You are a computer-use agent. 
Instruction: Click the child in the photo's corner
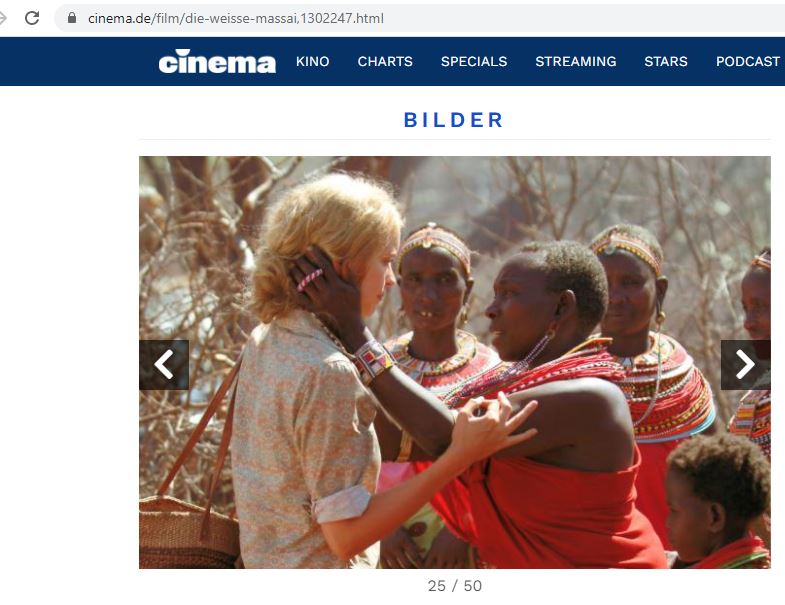717,503
